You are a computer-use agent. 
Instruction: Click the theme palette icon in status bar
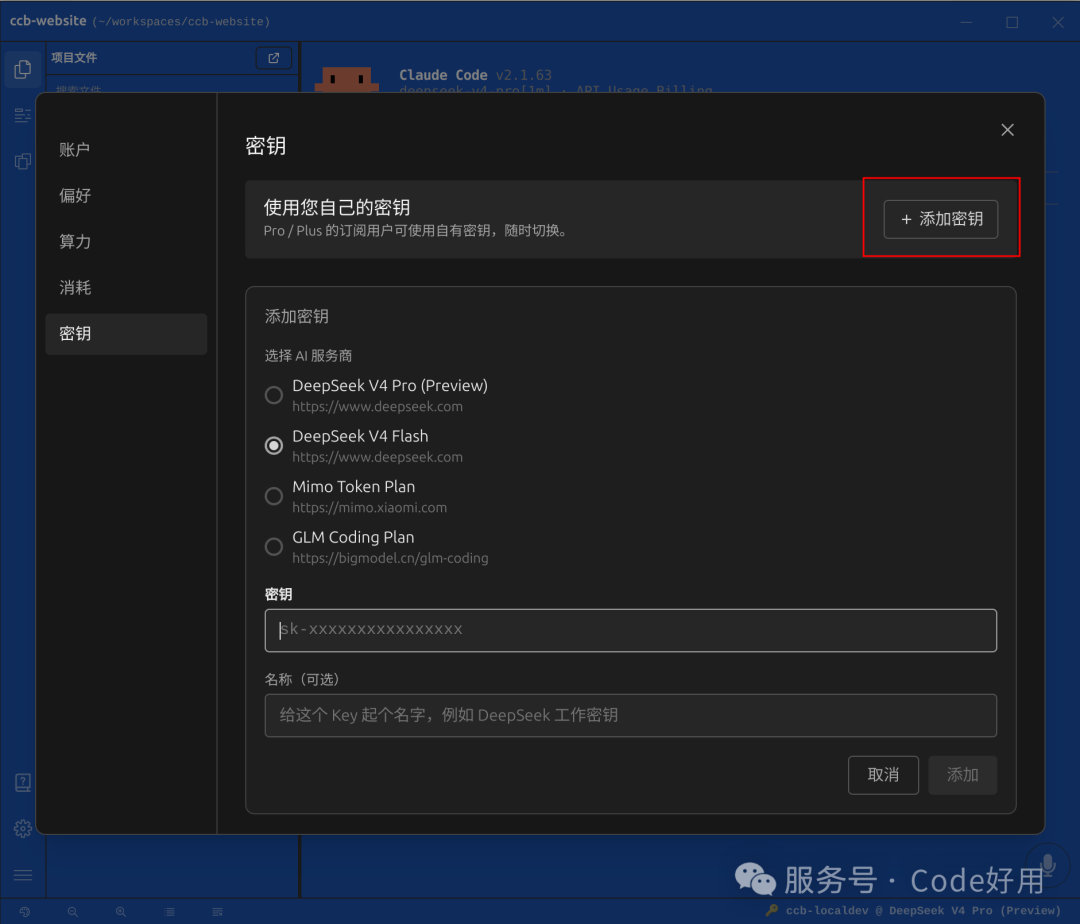(x=25, y=912)
